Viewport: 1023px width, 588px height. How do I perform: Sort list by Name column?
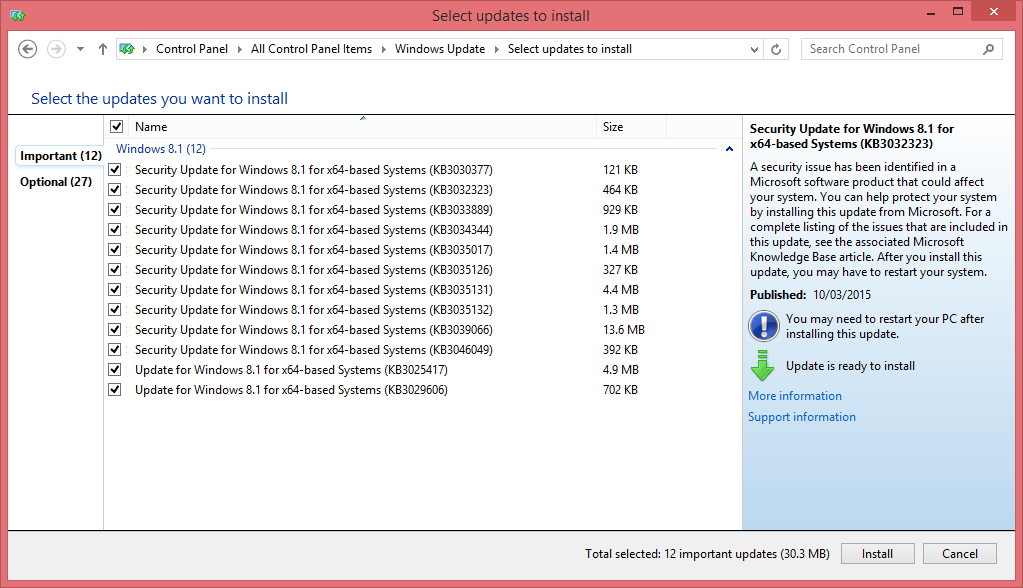[363, 127]
